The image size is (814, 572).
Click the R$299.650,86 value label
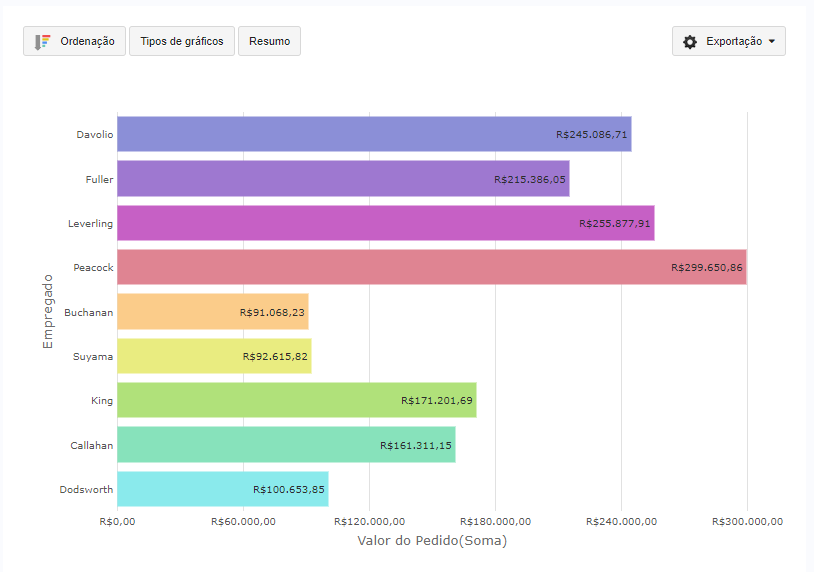[707, 267]
